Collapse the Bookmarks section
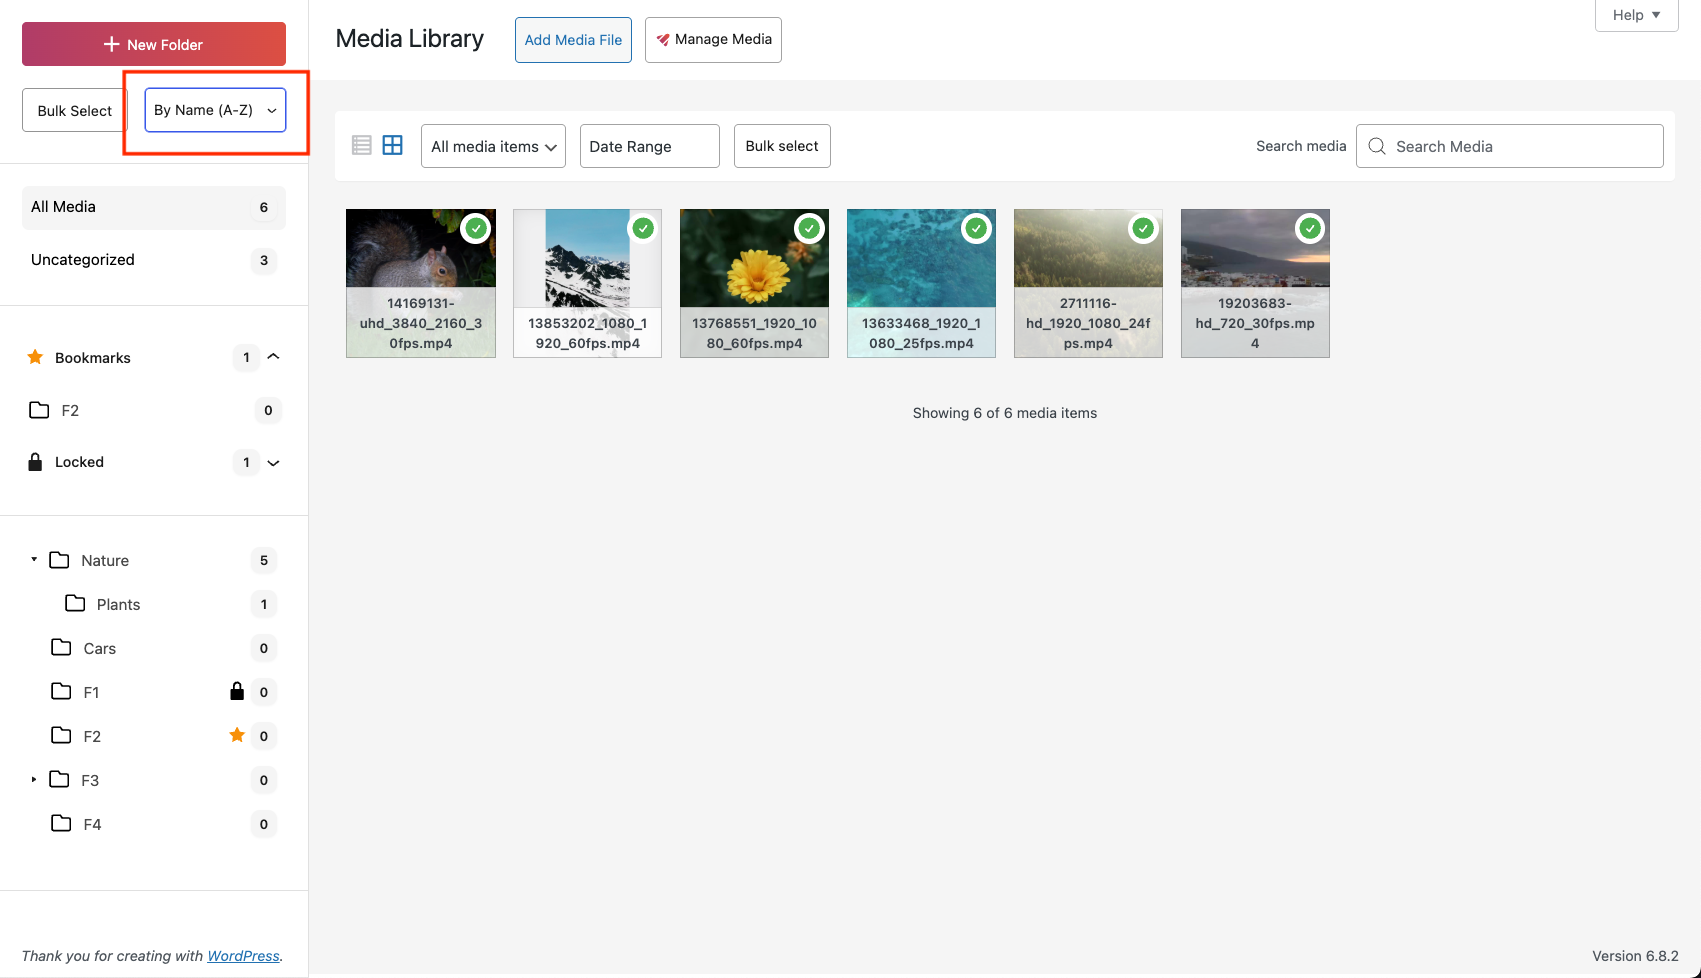1701x978 pixels. 273,357
